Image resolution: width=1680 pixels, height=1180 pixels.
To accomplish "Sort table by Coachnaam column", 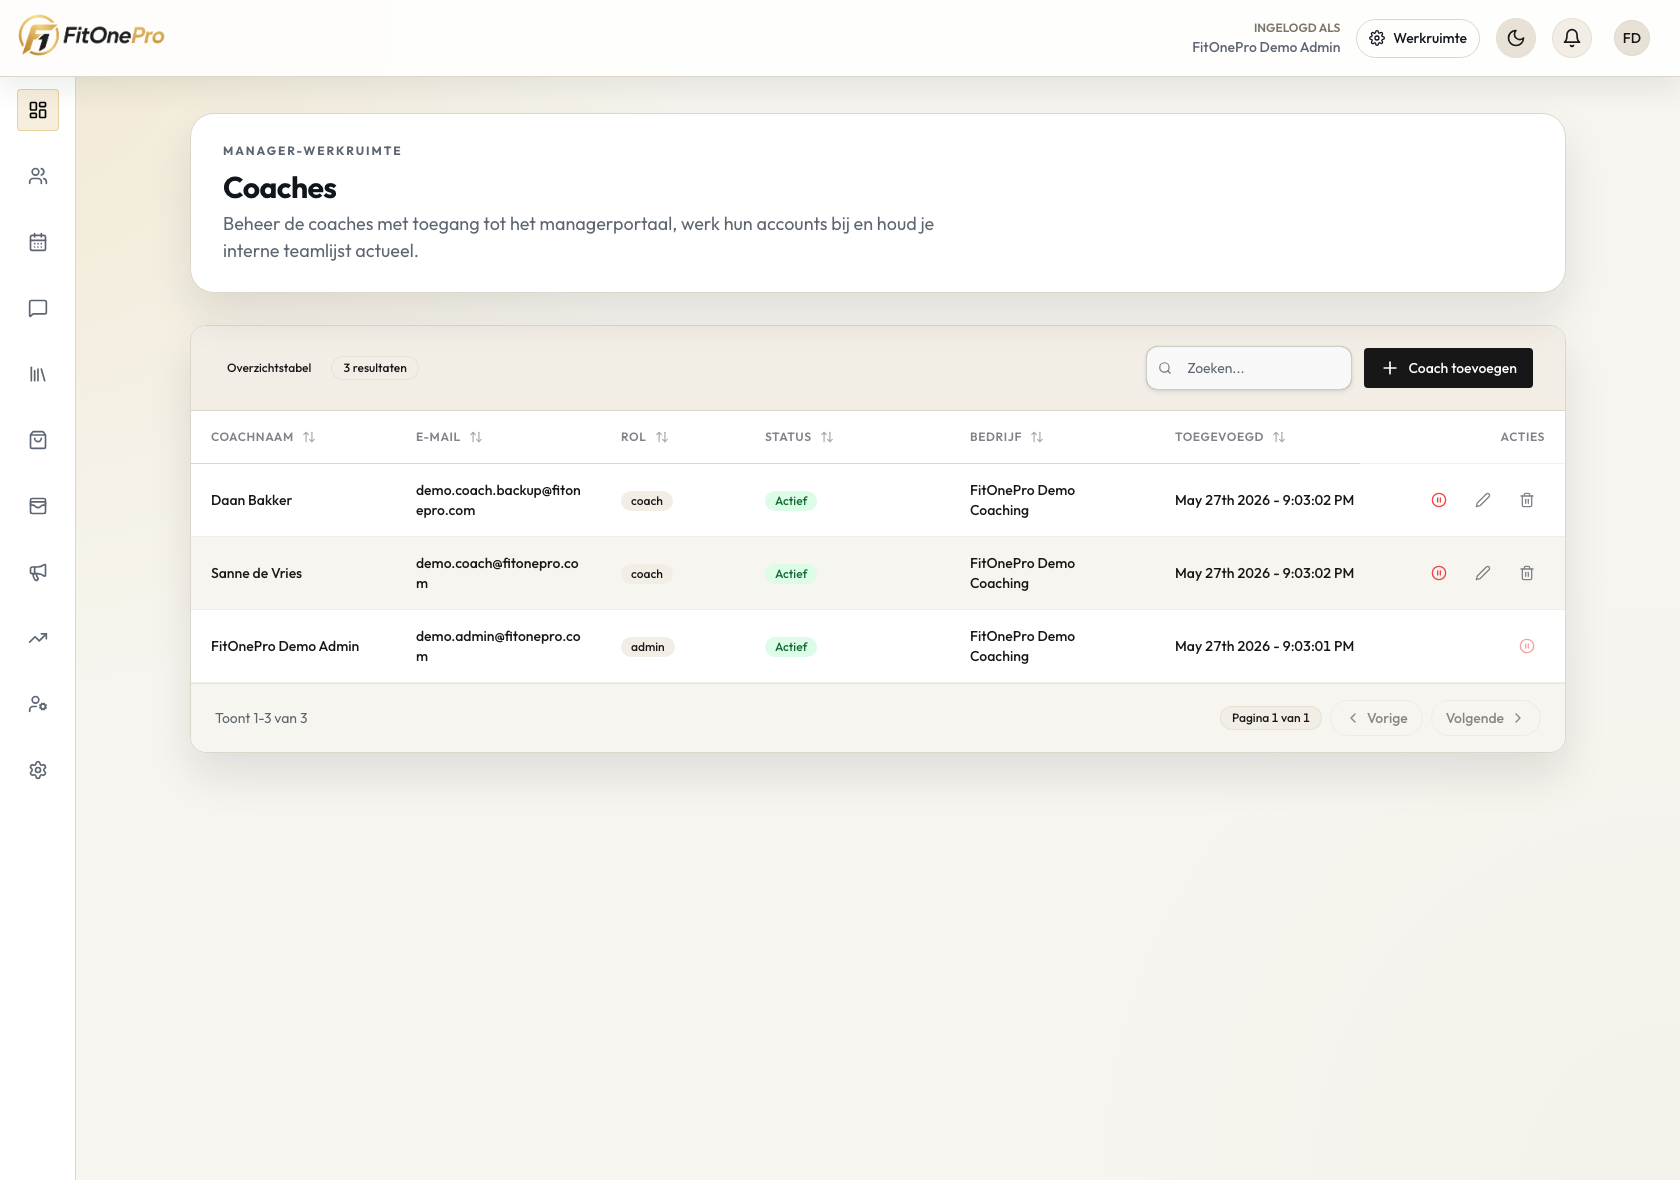I will tap(263, 437).
